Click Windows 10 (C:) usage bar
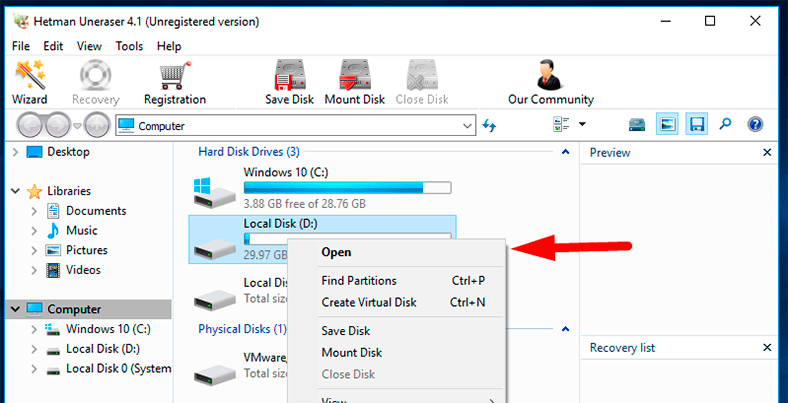Viewport: 788px width, 403px height. (x=347, y=188)
